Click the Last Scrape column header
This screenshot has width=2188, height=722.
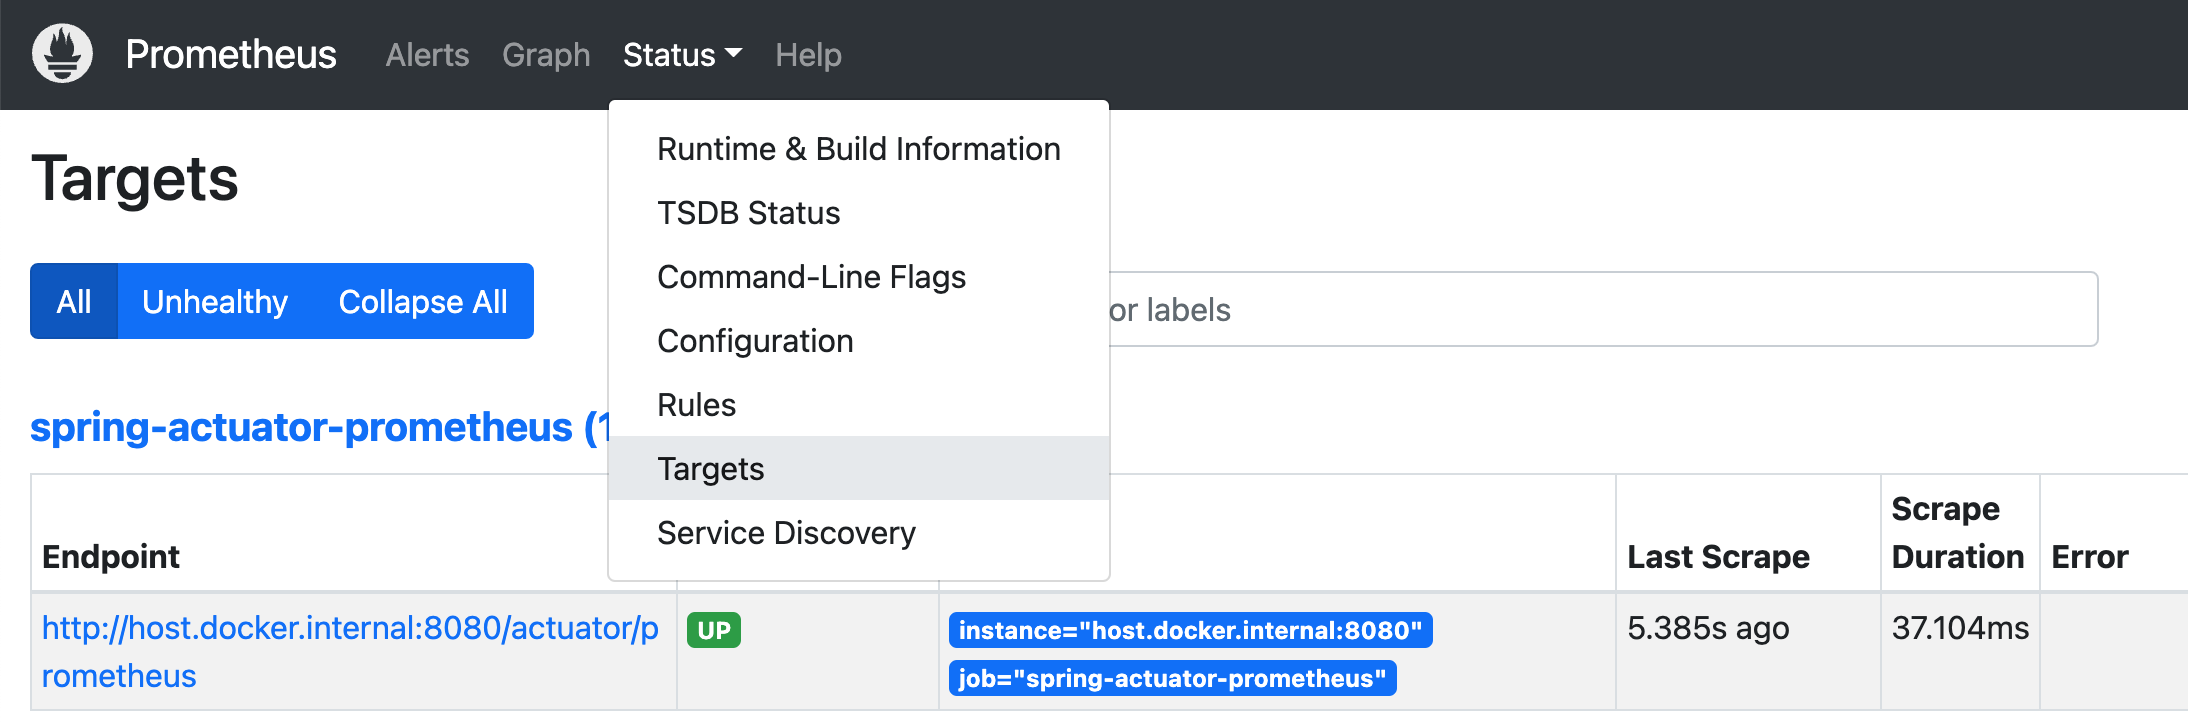point(1718,556)
